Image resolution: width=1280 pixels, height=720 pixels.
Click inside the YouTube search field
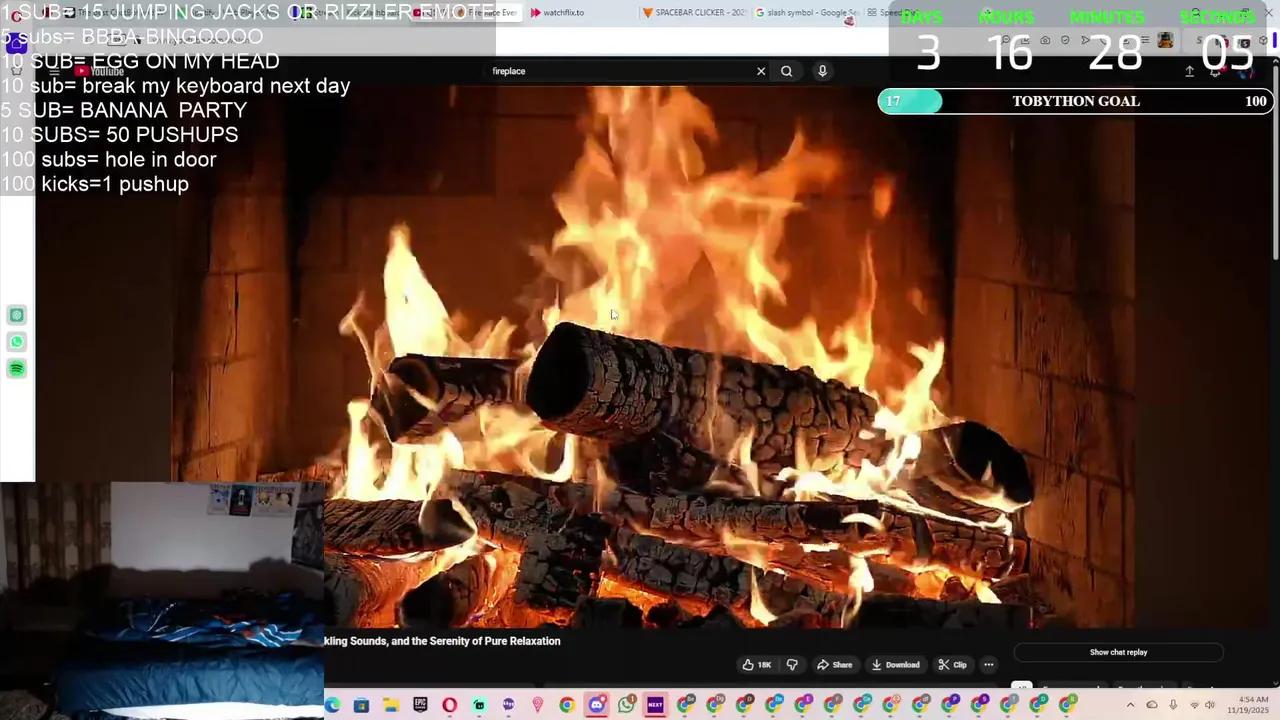tap(620, 71)
